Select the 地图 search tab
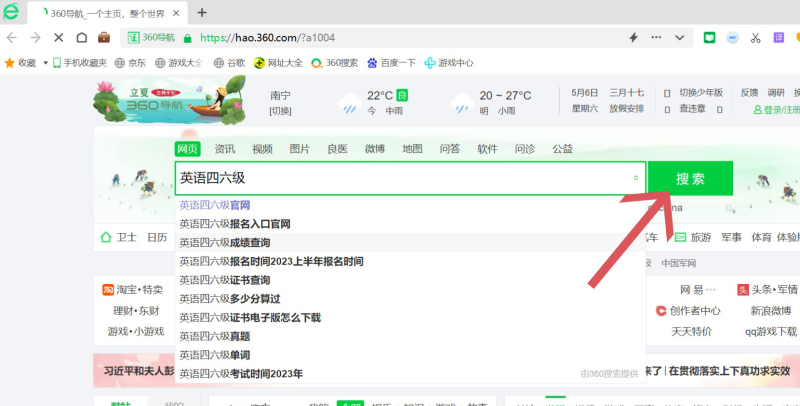 pos(412,149)
